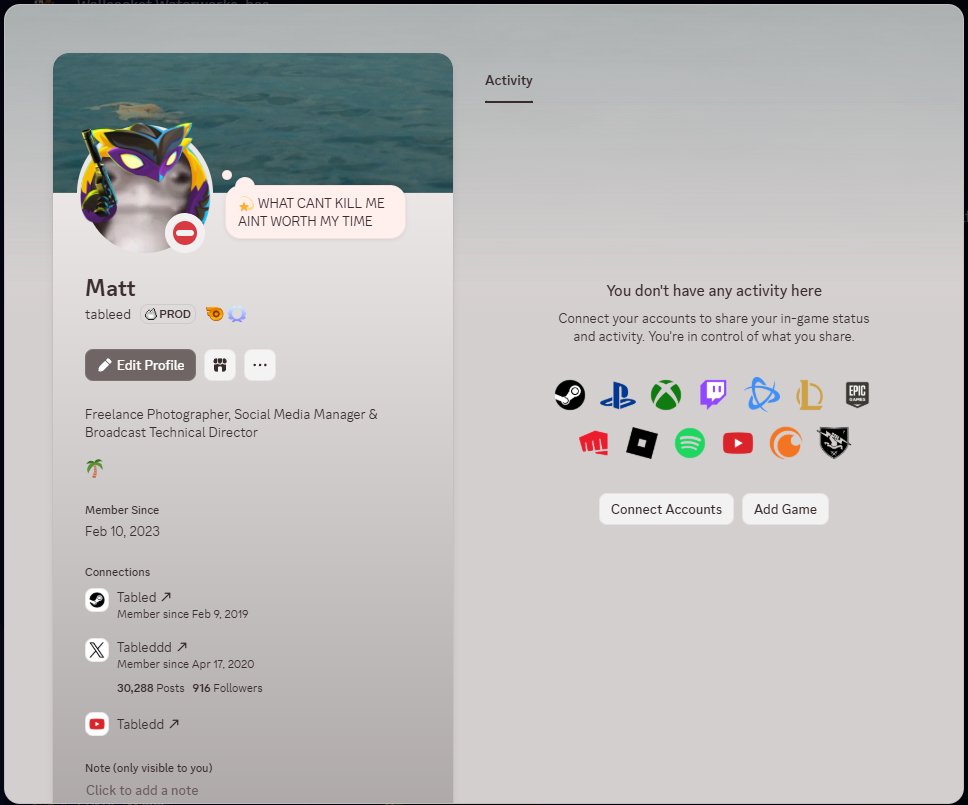Image resolution: width=968 pixels, height=805 pixels.
Task: Click Connect Accounts button
Action: coord(666,509)
